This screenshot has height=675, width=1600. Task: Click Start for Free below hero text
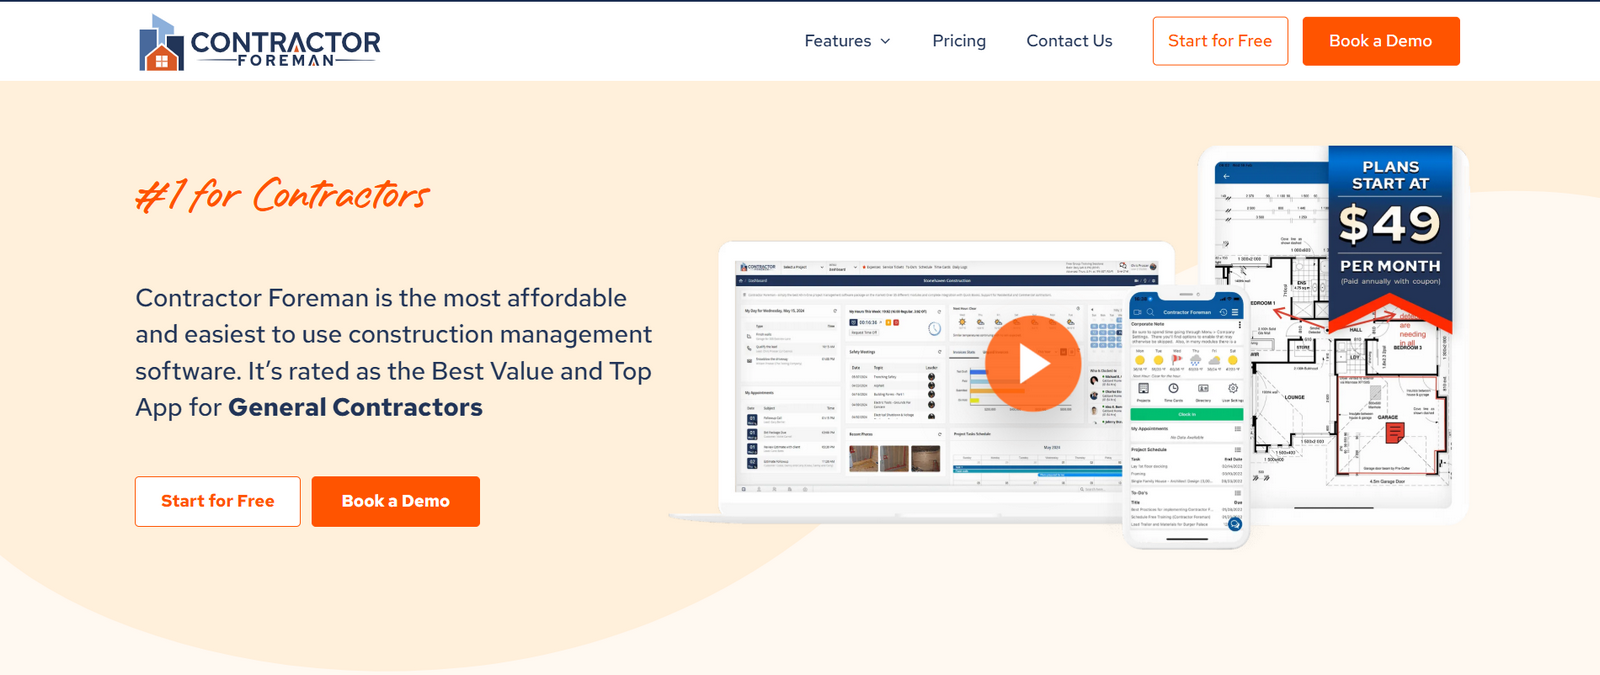click(218, 501)
